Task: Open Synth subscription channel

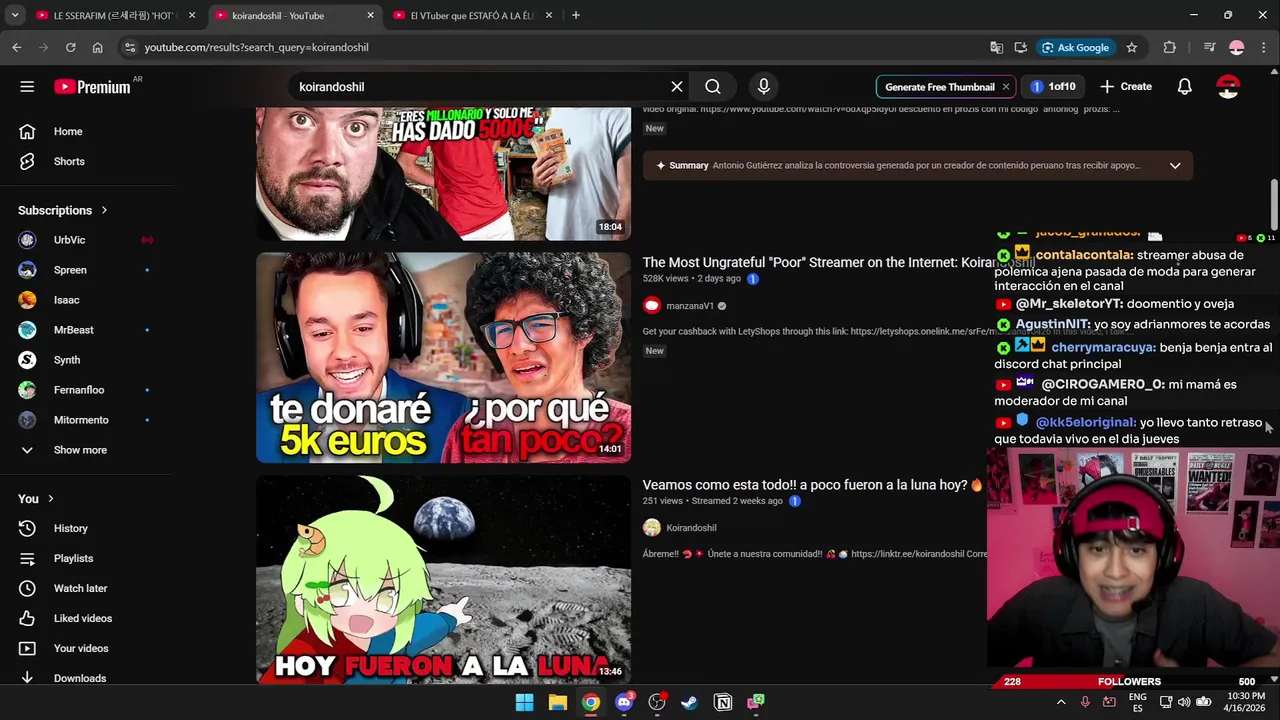Action: [x=67, y=361]
